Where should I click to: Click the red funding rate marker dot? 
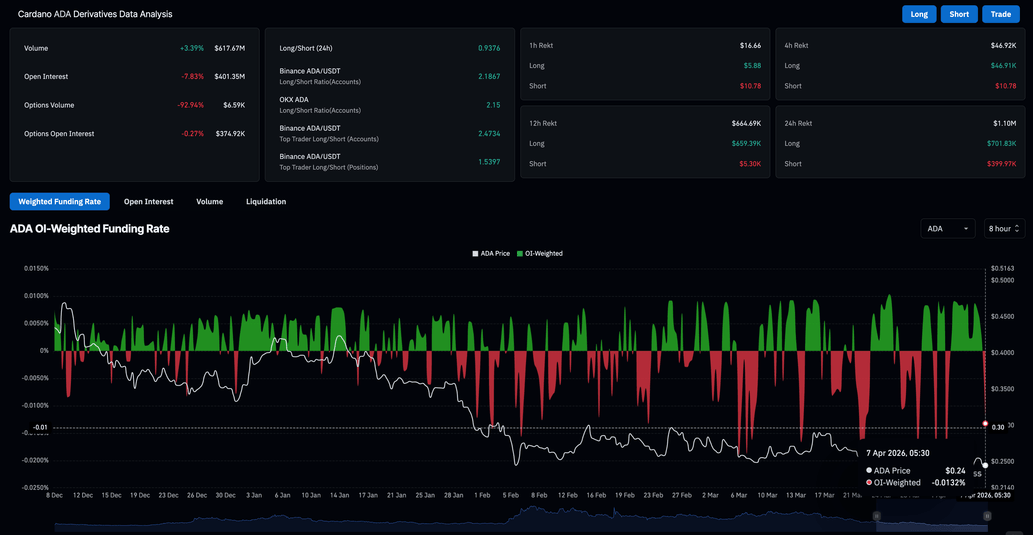(x=985, y=424)
